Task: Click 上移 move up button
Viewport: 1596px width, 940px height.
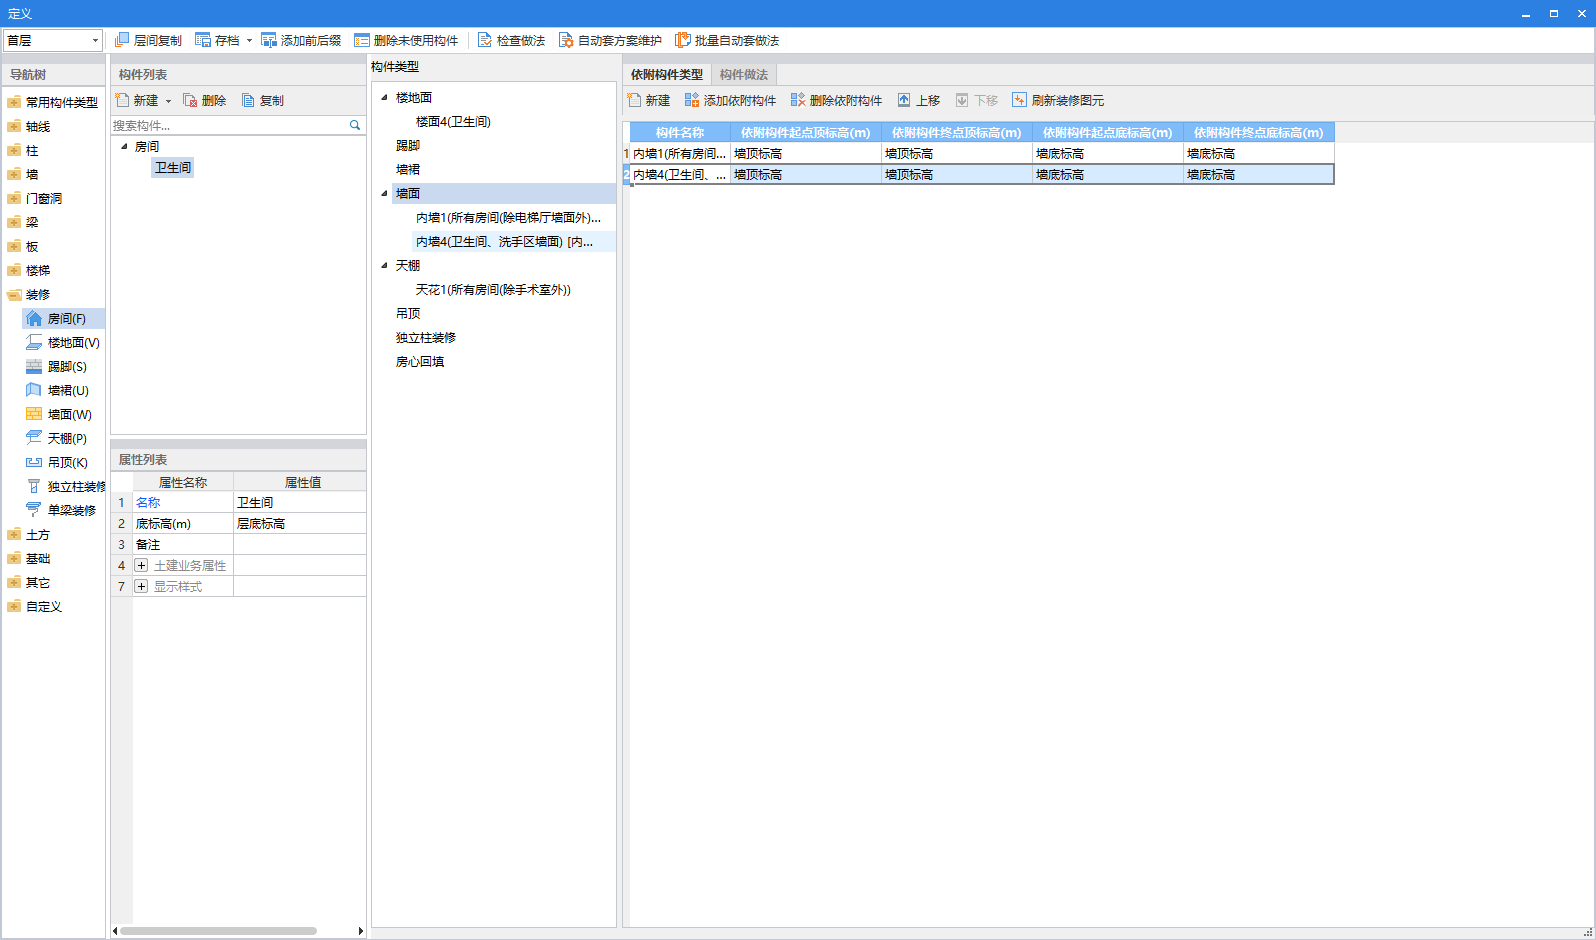Action: (919, 100)
